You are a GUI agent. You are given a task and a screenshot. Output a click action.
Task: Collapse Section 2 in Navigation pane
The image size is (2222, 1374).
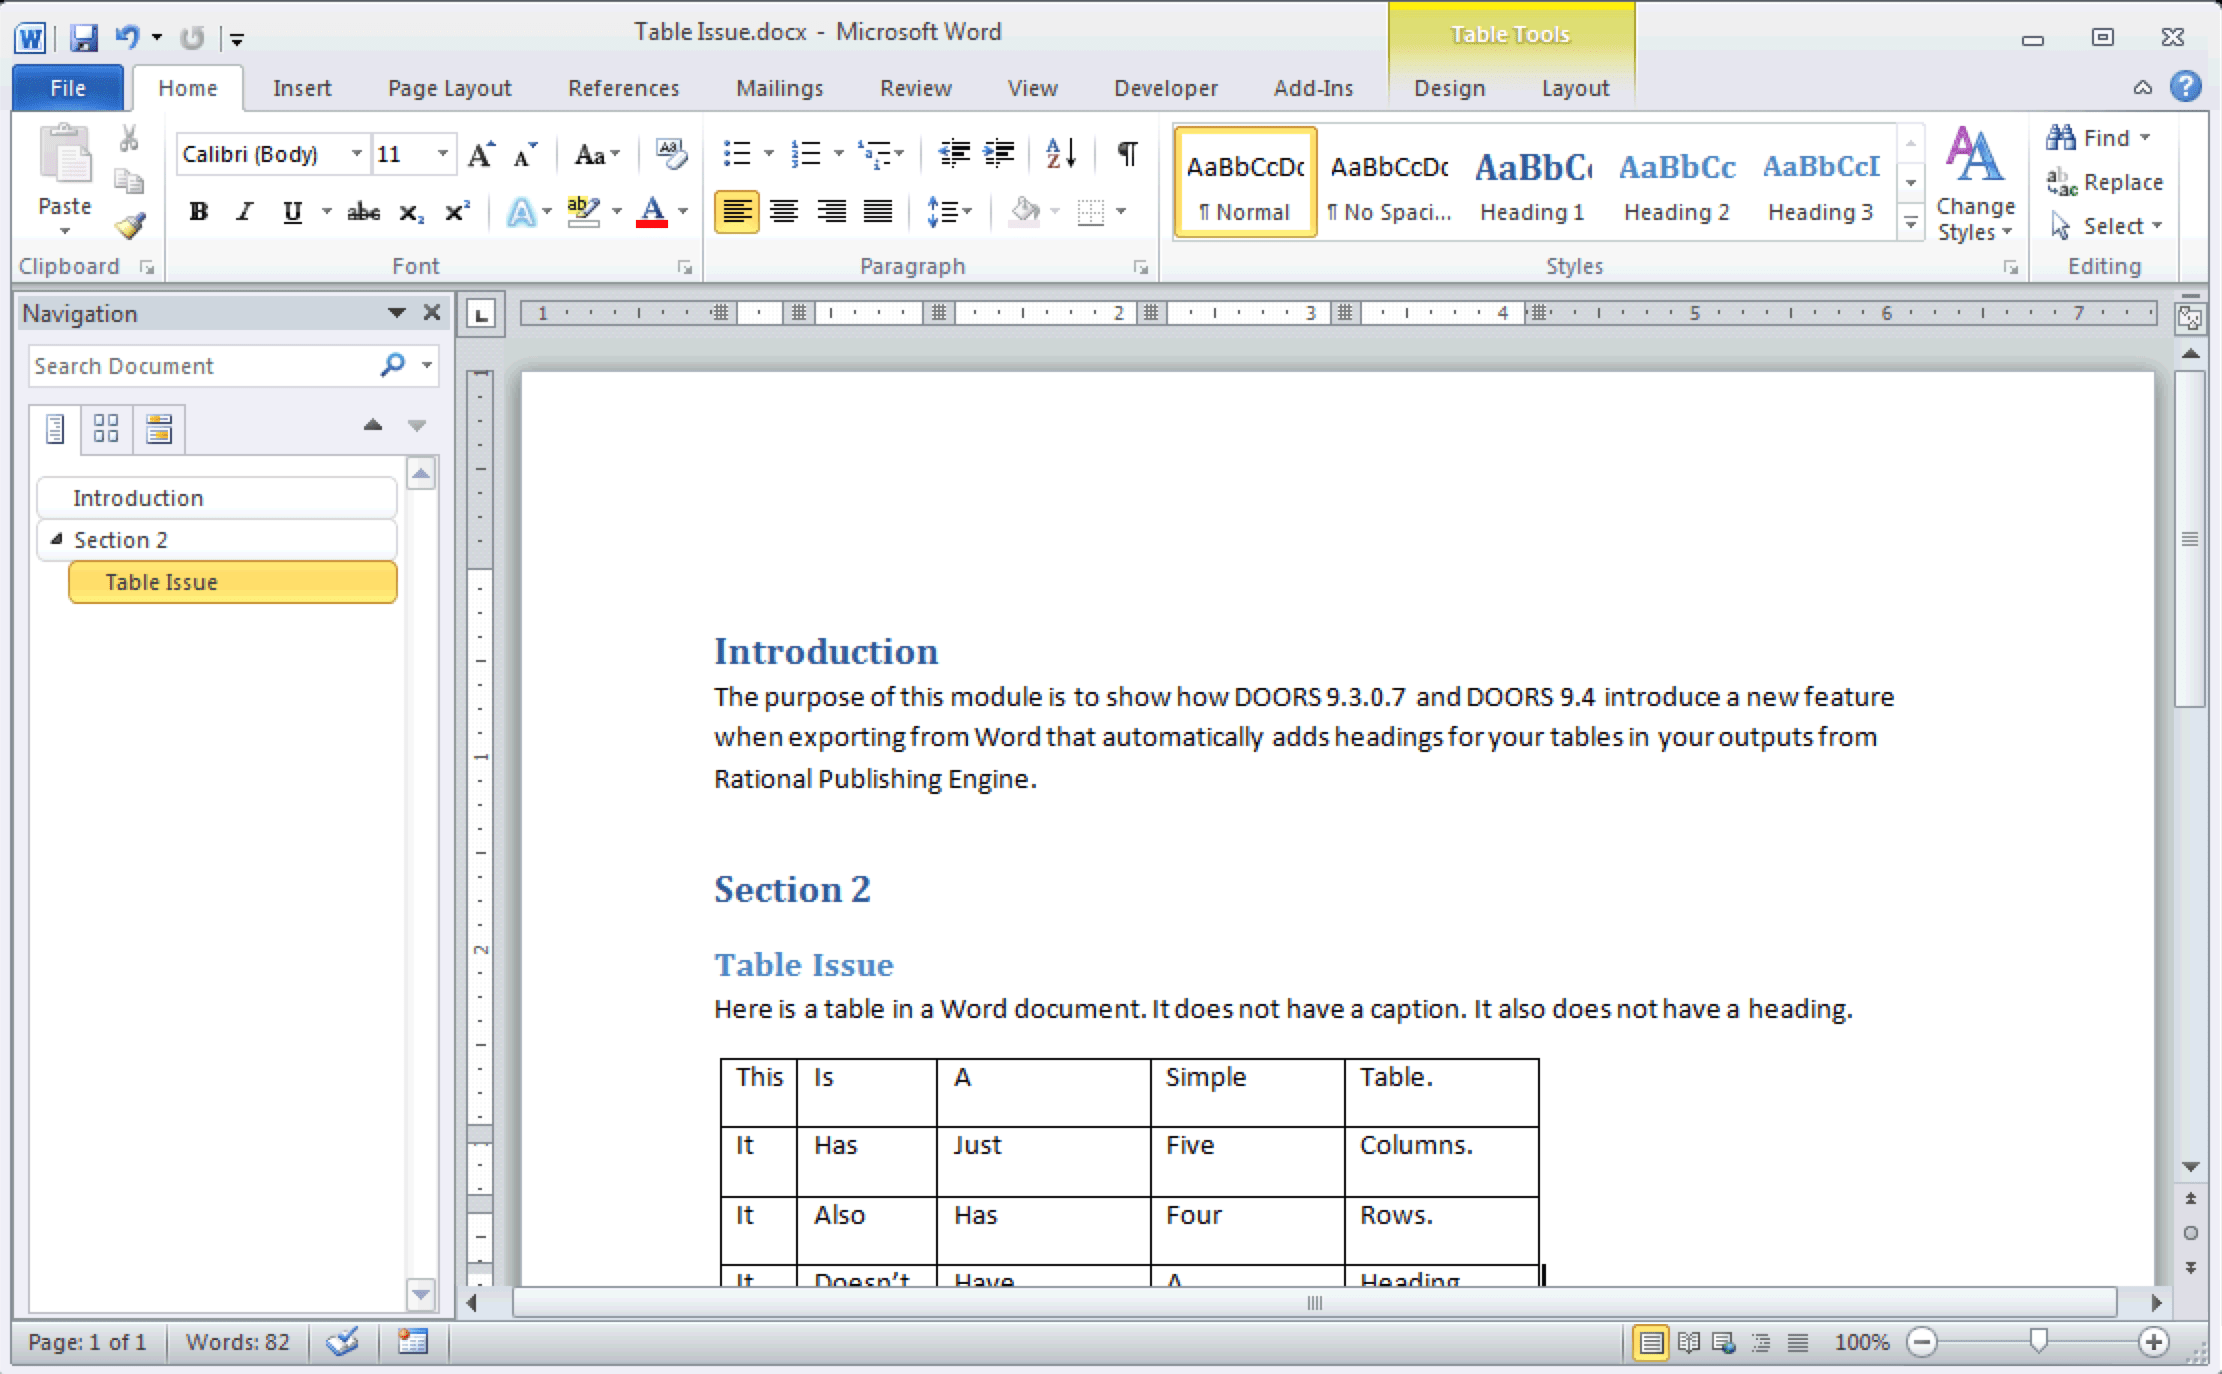(58, 539)
